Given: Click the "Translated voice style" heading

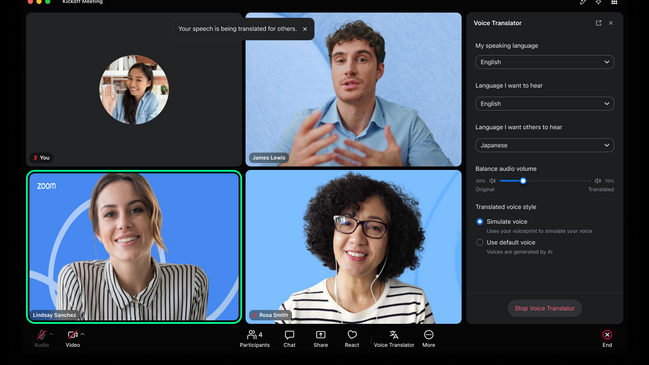Looking at the screenshot, I should point(506,207).
